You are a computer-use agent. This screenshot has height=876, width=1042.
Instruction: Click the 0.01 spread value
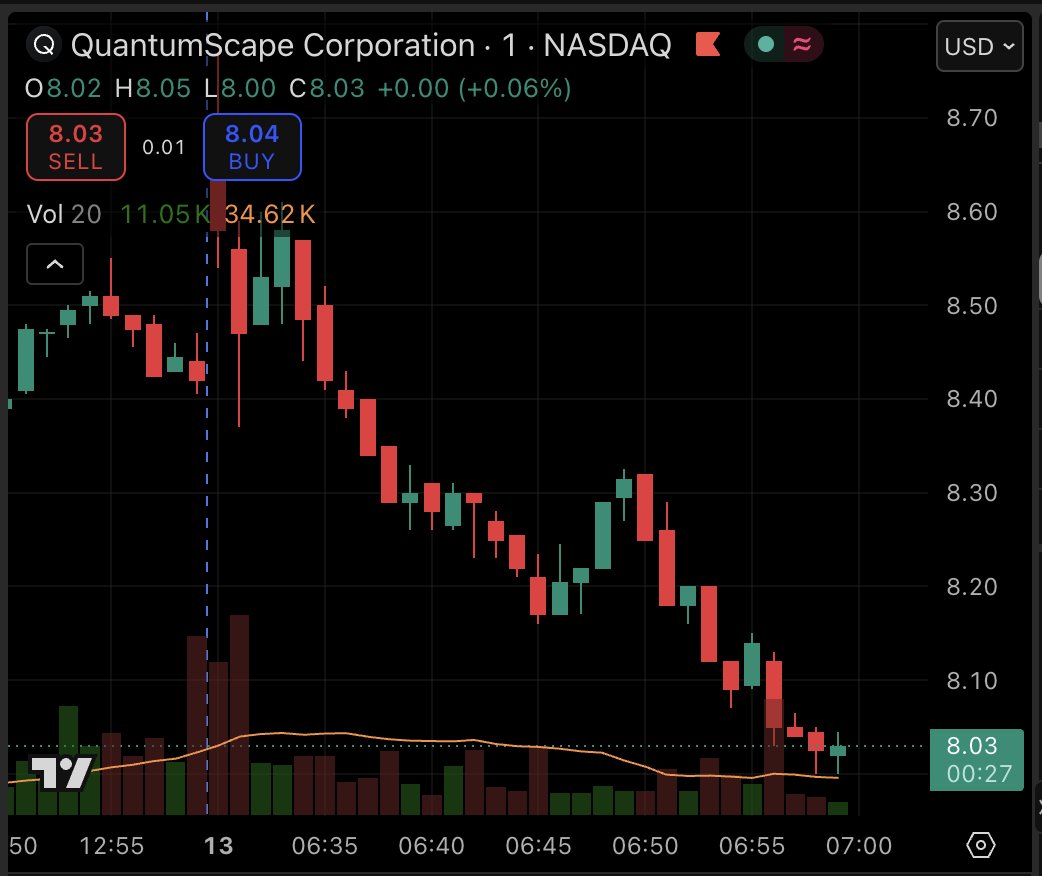tap(163, 147)
